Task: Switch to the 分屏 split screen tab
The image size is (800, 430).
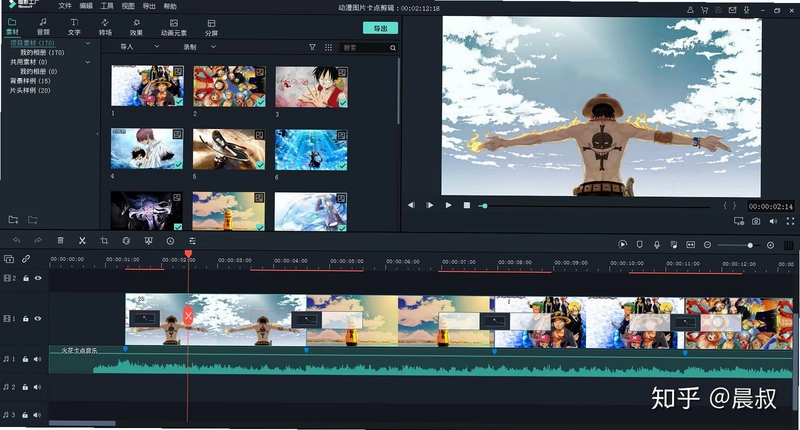Action: pyautogui.click(x=211, y=27)
